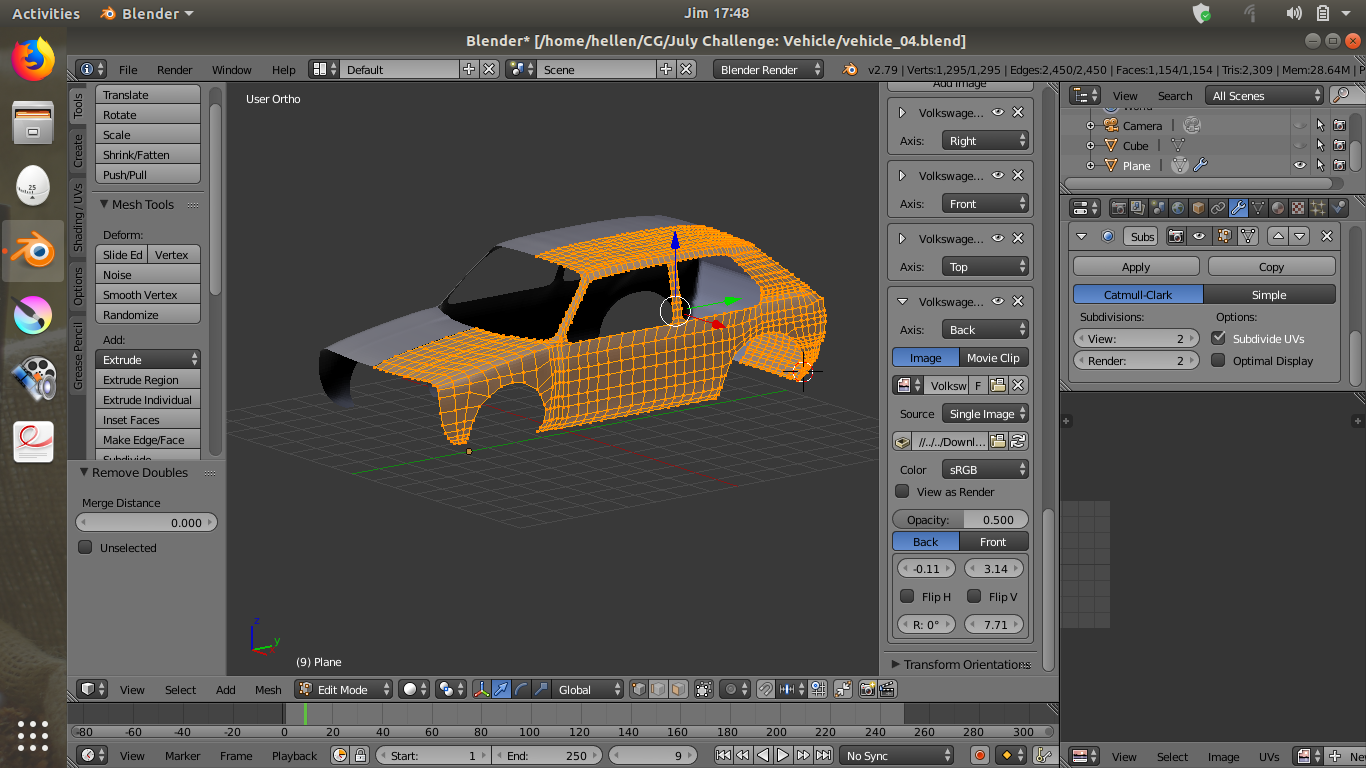Open the Material properties tab icon
This screenshot has width=1366, height=768.
click(1278, 208)
